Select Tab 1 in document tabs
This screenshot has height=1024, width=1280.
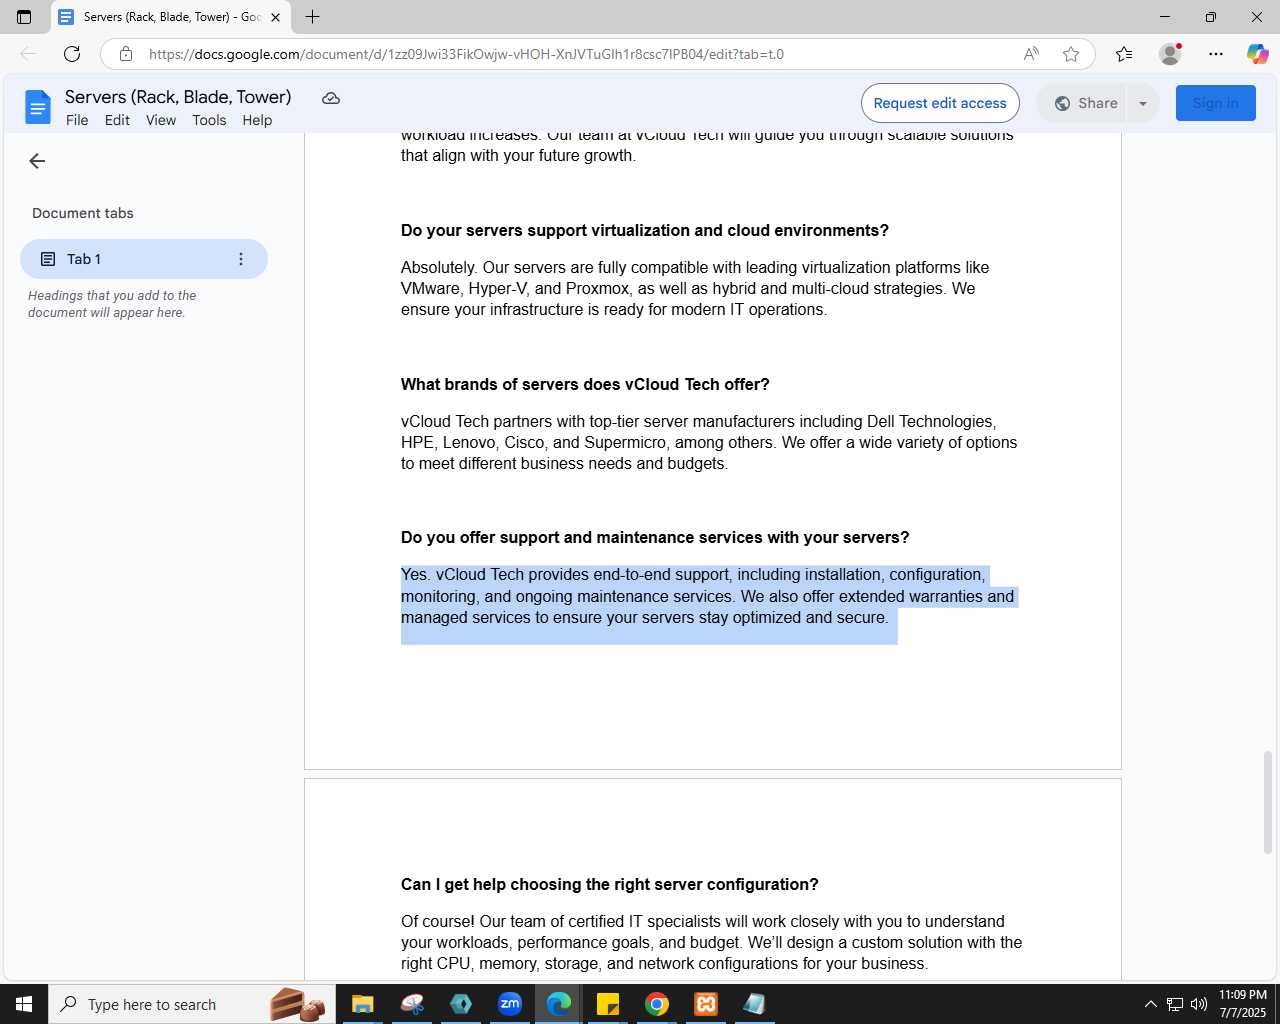[144, 259]
